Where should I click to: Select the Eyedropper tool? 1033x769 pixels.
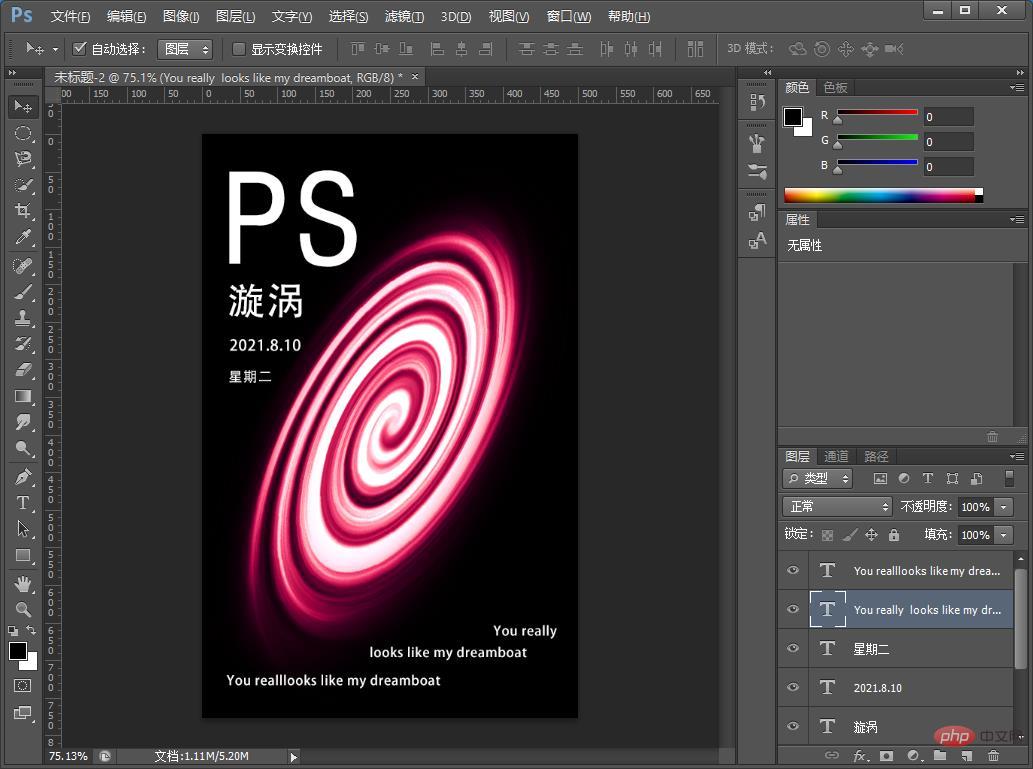tap(23, 237)
